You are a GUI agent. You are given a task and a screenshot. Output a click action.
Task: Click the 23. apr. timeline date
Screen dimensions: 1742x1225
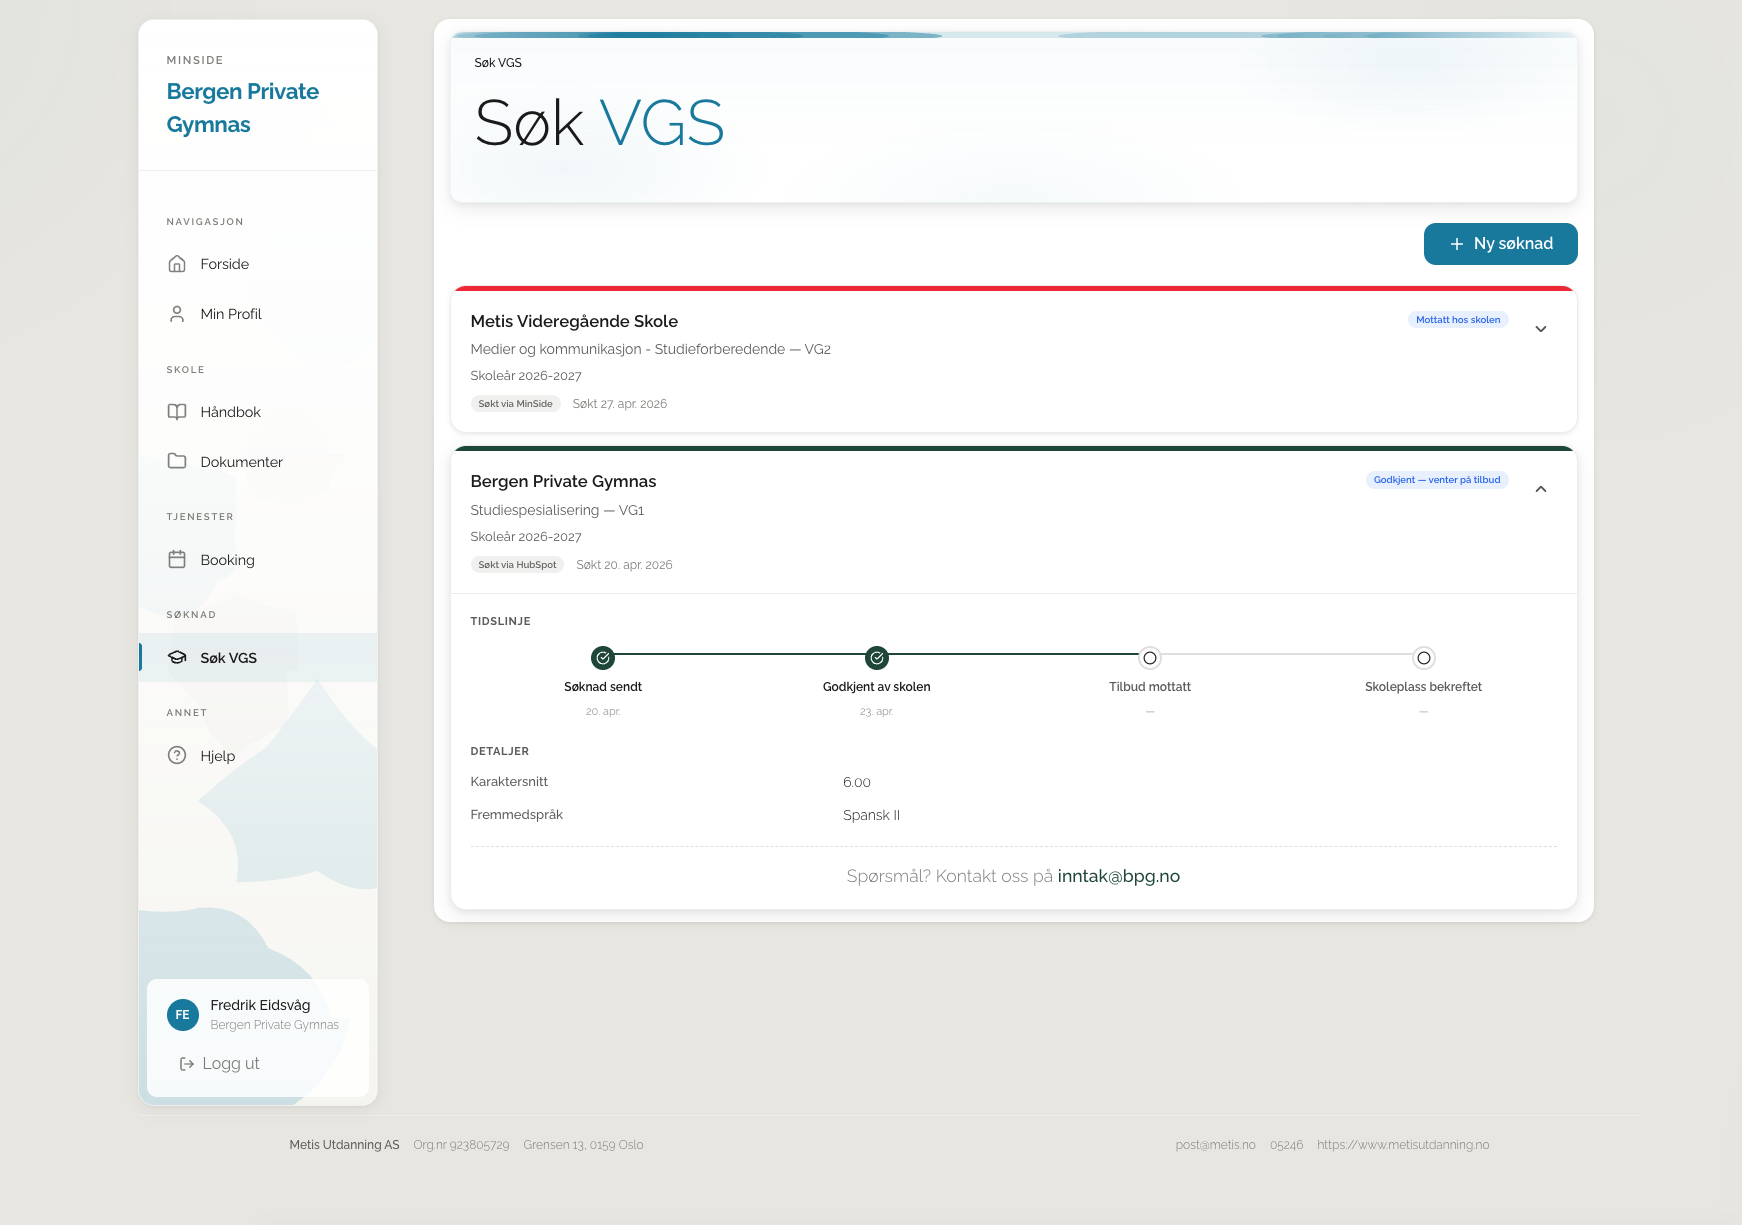tap(877, 712)
